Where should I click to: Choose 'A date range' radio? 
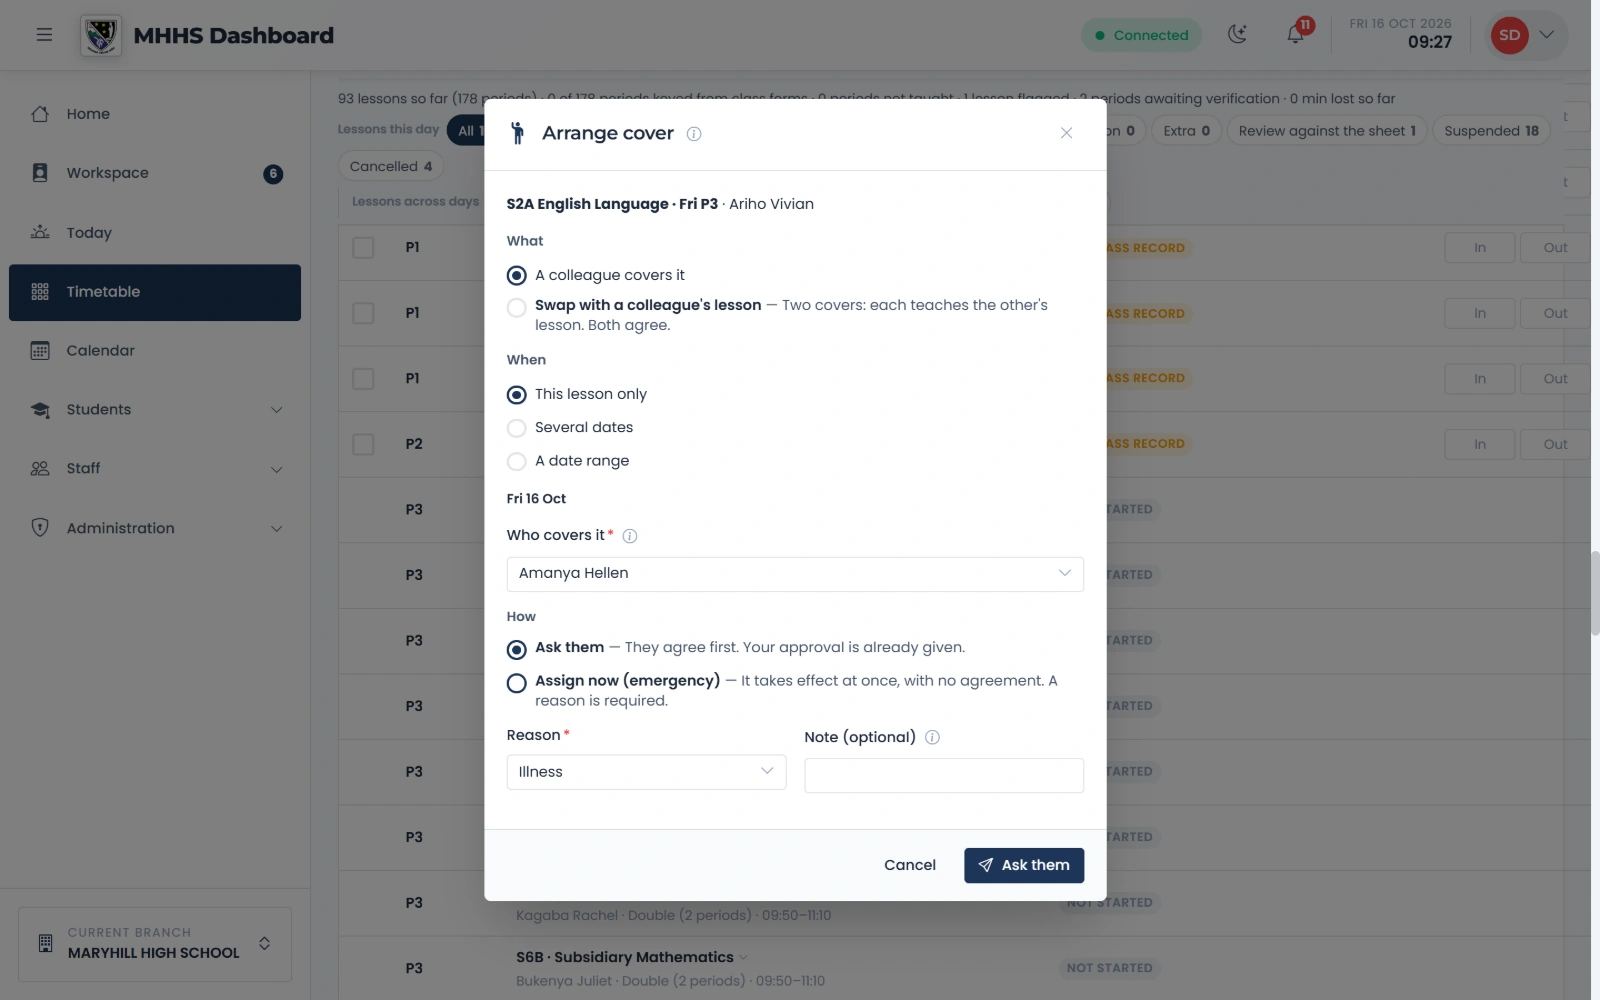pyautogui.click(x=517, y=461)
